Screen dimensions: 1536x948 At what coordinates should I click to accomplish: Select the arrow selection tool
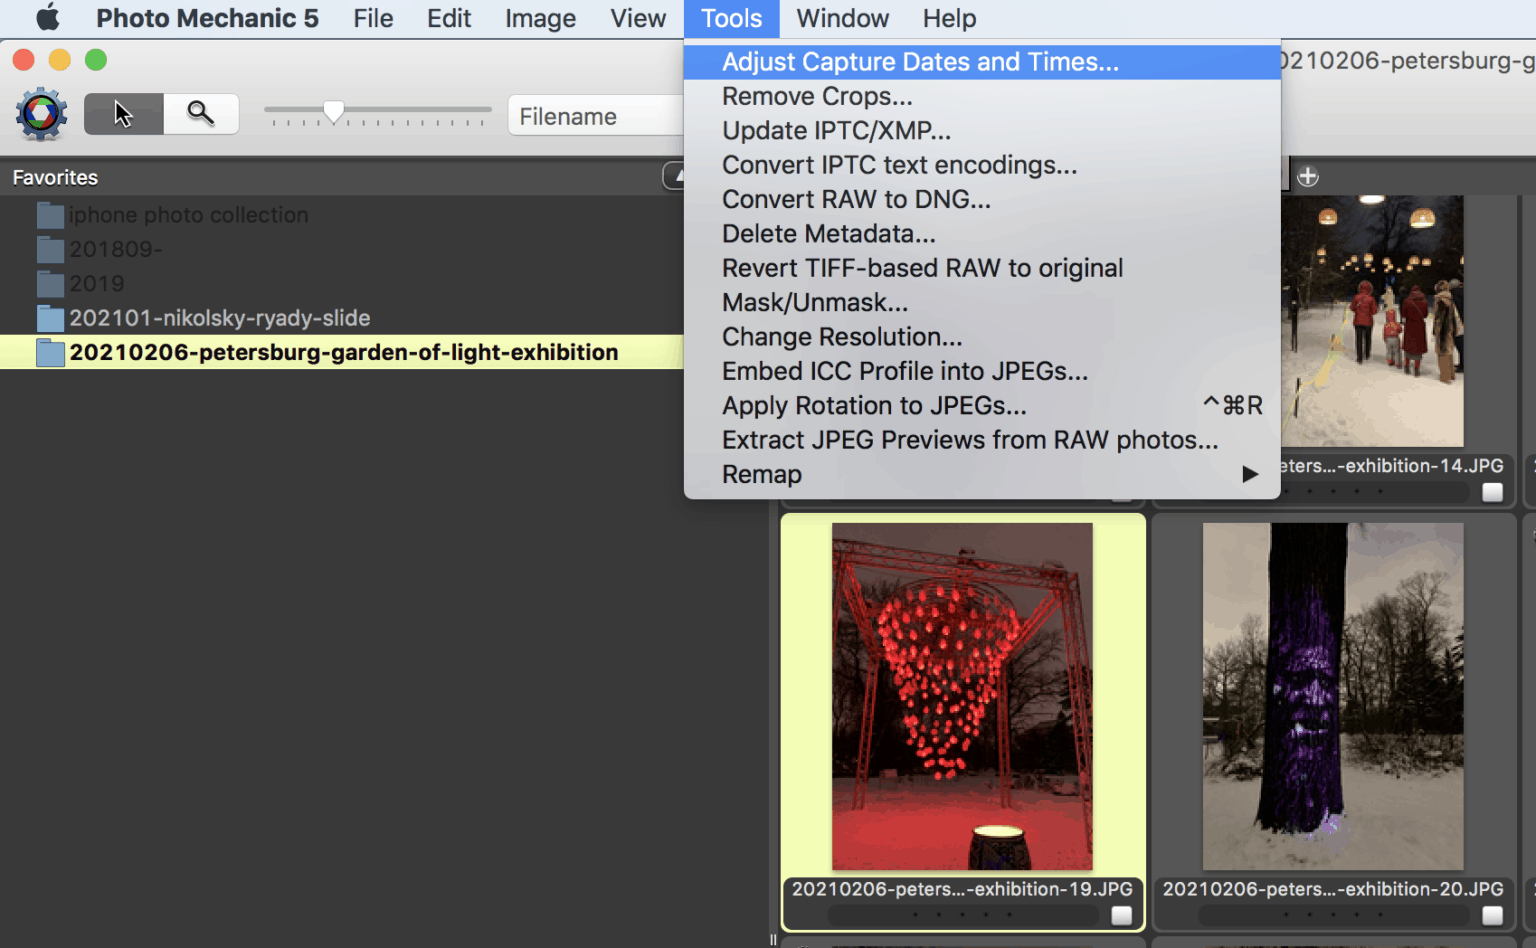(123, 113)
